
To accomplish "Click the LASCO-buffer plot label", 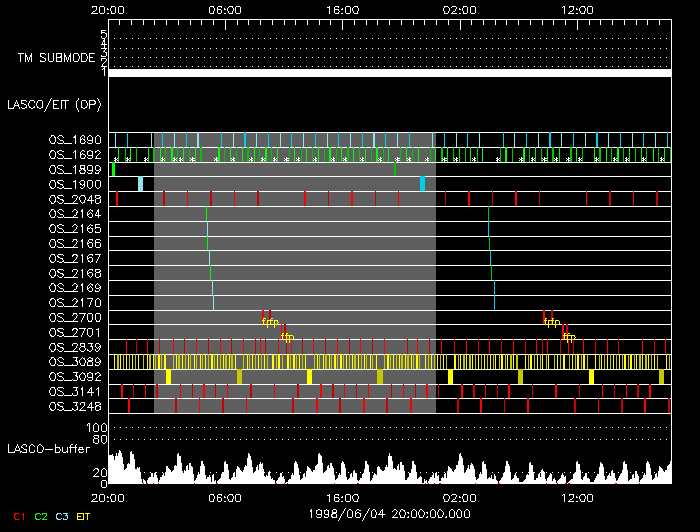I will [x=48, y=449].
